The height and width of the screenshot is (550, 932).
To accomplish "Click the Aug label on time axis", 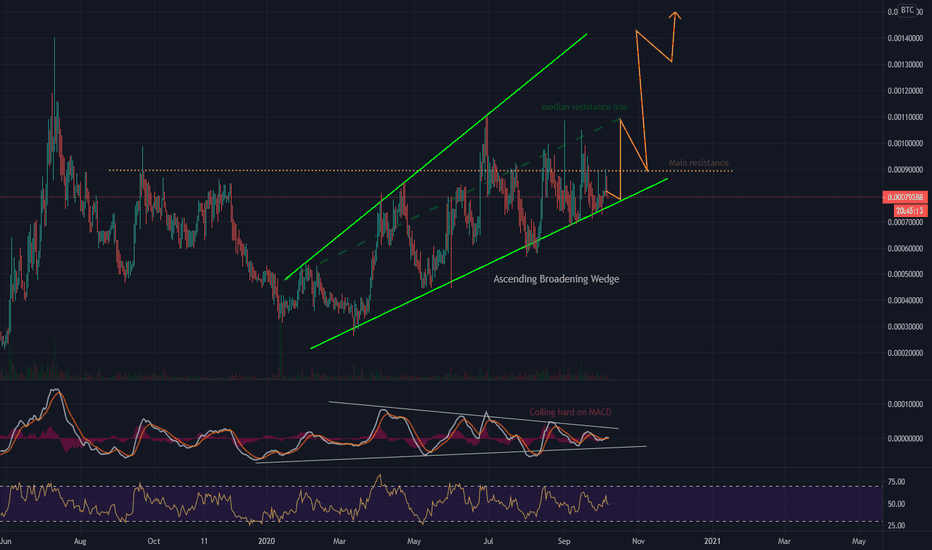I will click(80, 541).
